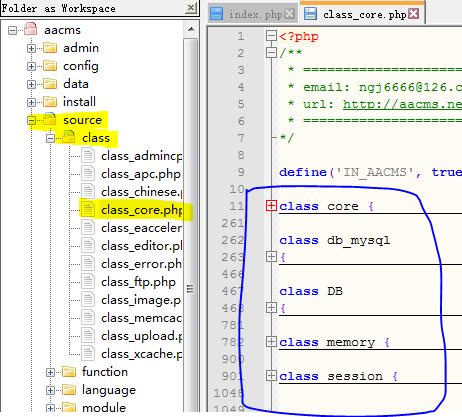Click the class_error file icon
462x417 pixels.
(88, 264)
